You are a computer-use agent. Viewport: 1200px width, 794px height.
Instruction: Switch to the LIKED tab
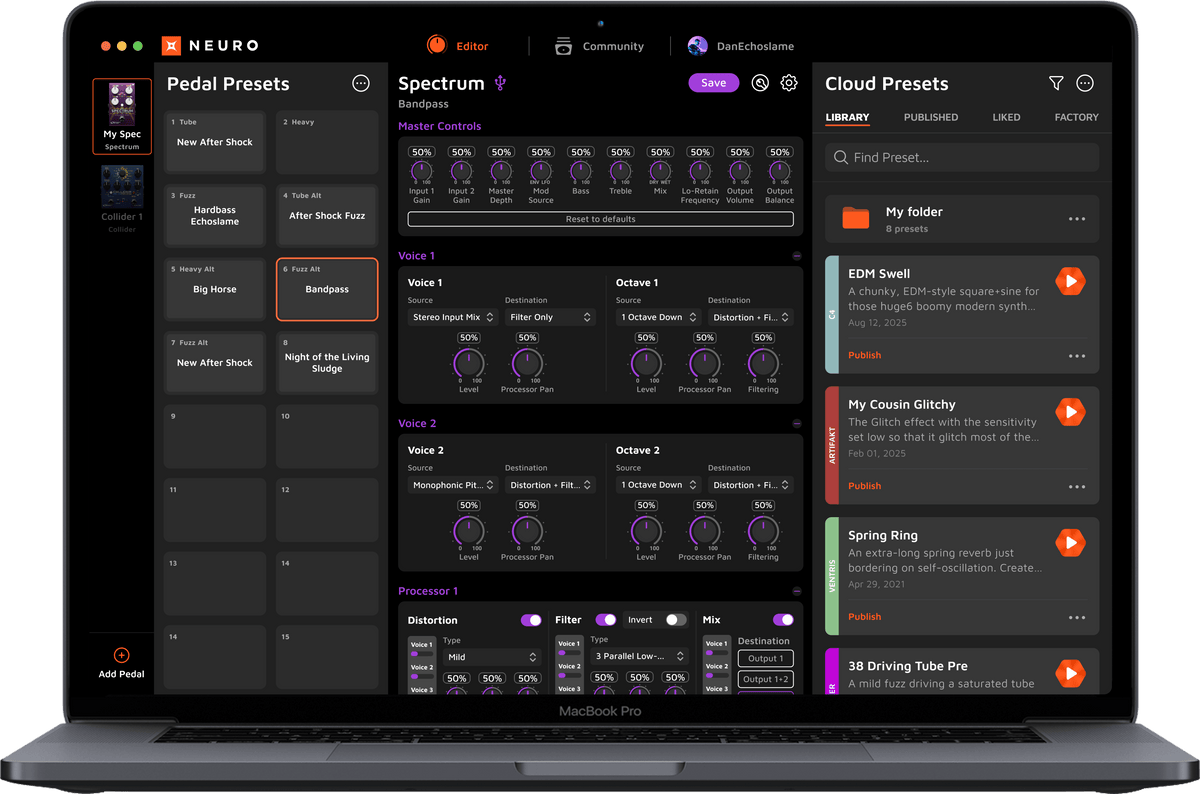click(1006, 117)
